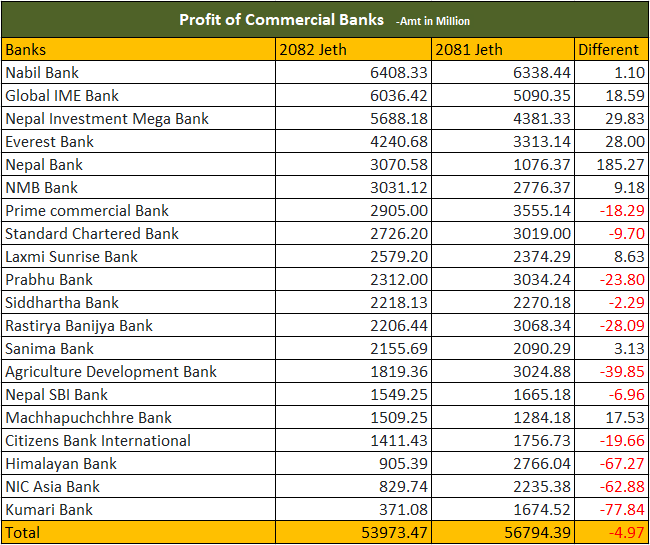Click the 'Rastirya Banijya Bank' cell
The width and height of the screenshot is (650, 545).
click(x=139, y=325)
